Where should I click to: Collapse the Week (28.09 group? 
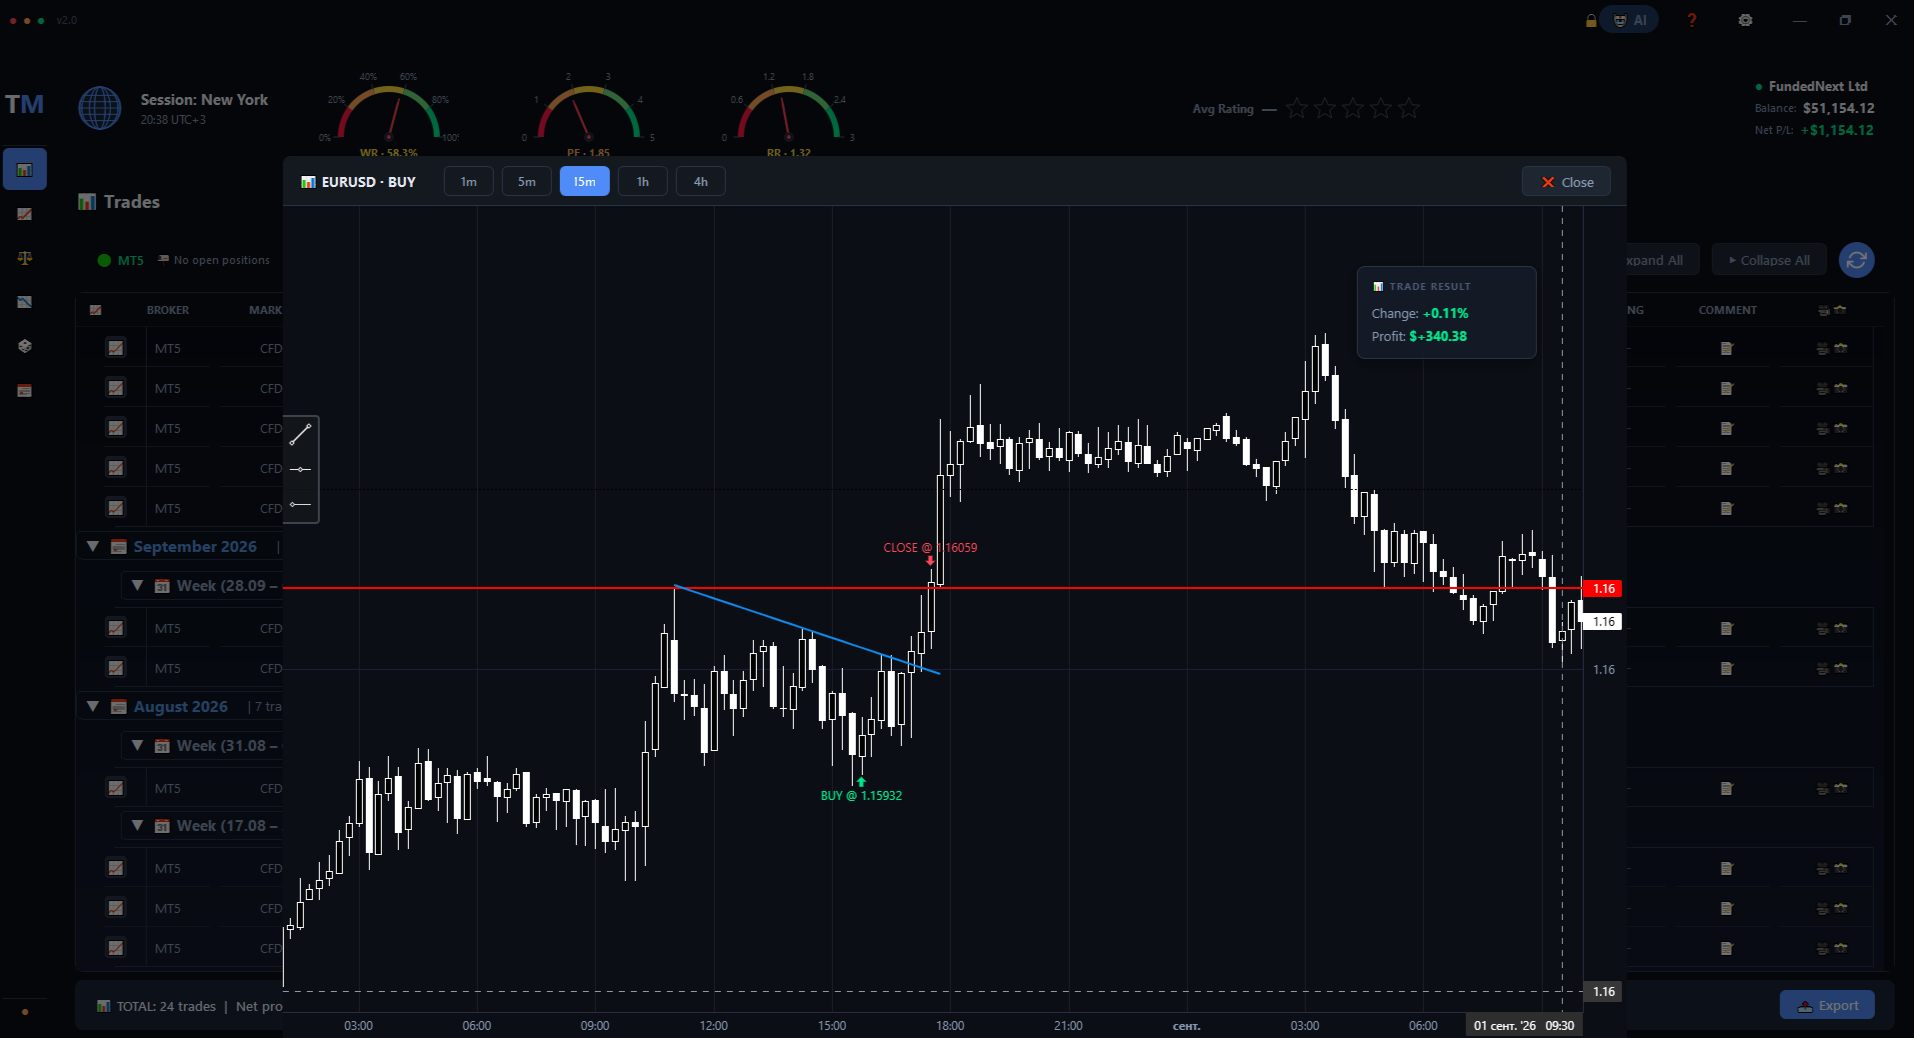[137, 586]
